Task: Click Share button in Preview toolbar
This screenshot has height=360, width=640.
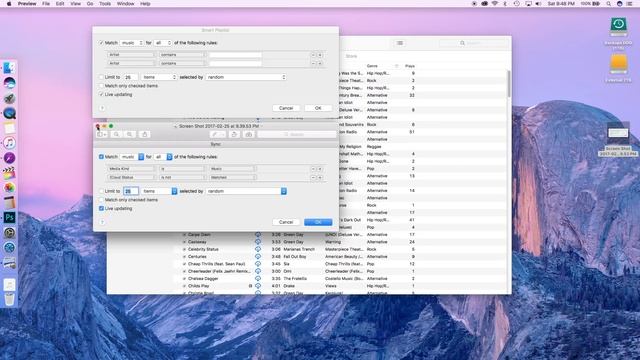Action: pyautogui.click(x=144, y=134)
